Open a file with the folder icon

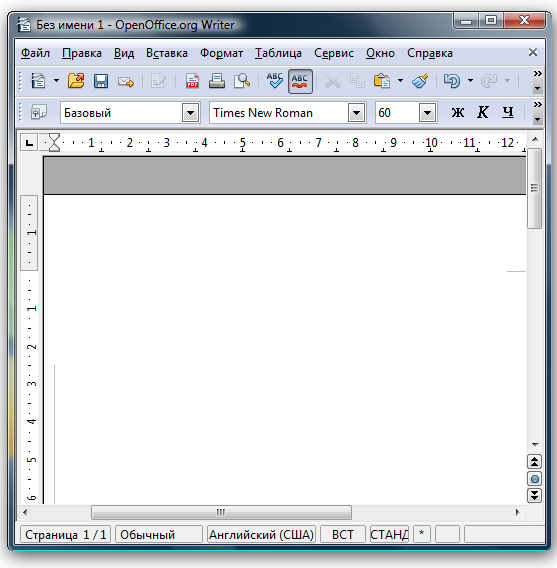coord(76,80)
